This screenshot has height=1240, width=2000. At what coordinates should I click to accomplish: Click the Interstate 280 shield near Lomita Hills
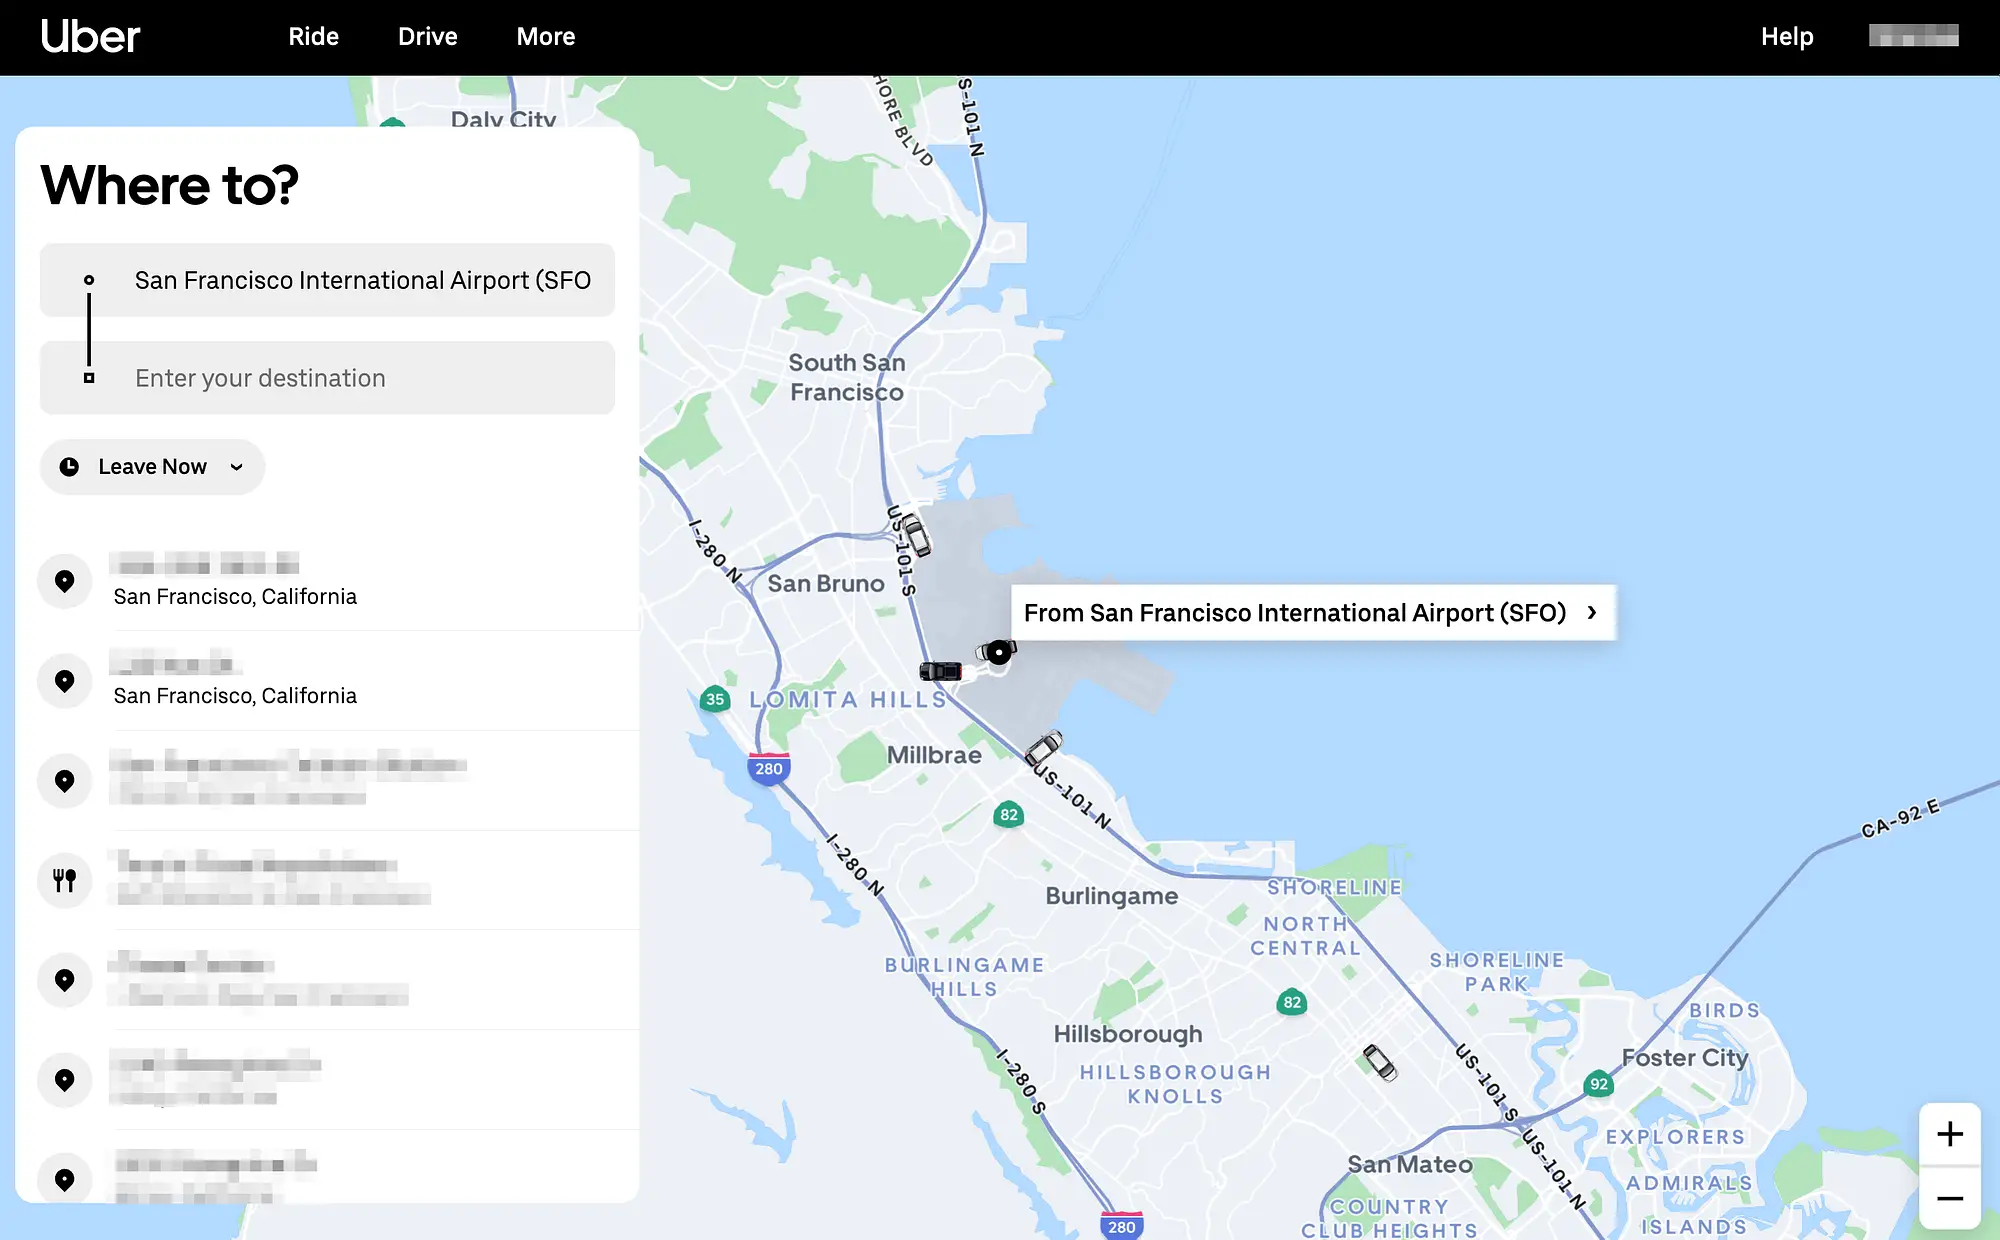click(x=769, y=768)
